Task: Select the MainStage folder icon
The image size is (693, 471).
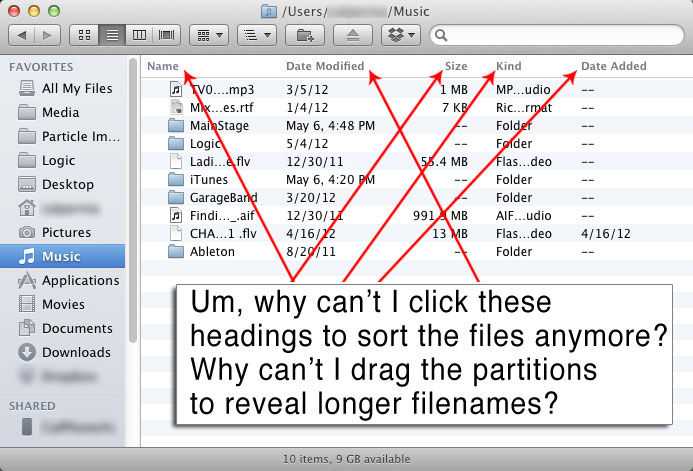Action: (x=176, y=125)
